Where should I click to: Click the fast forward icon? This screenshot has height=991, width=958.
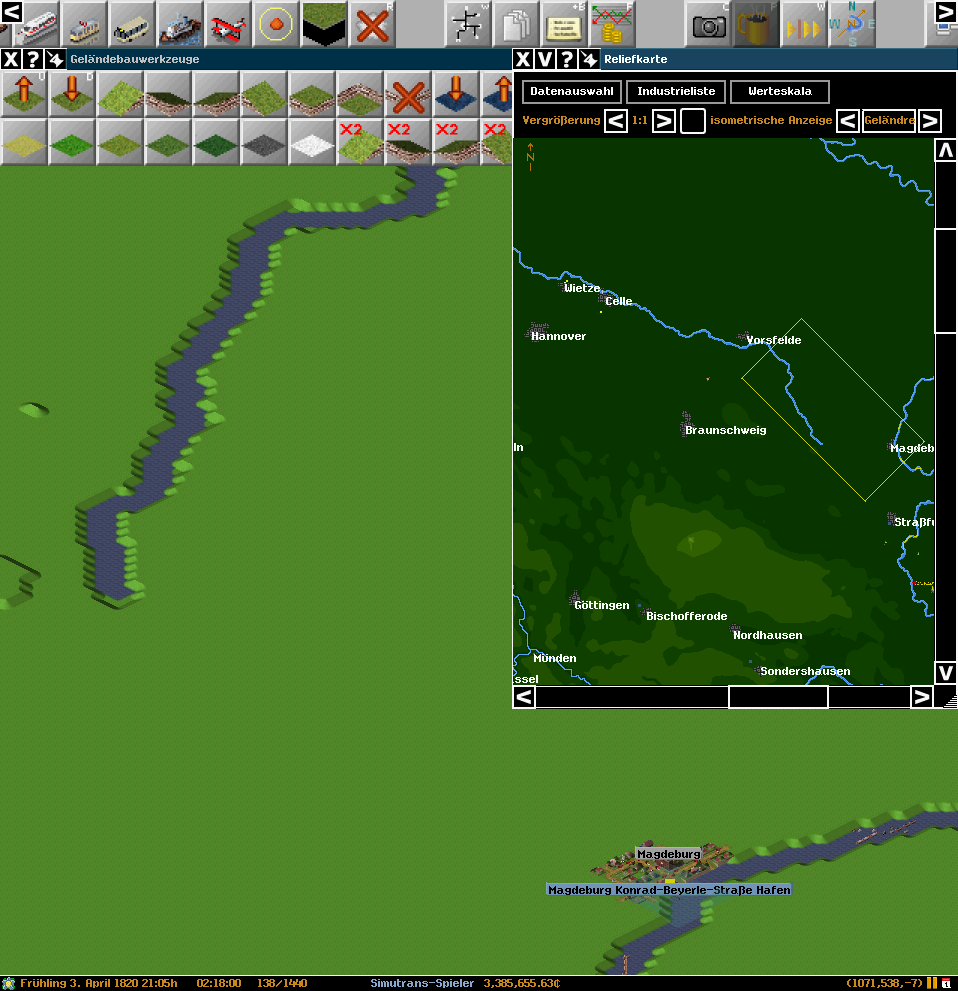pos(804,24)
